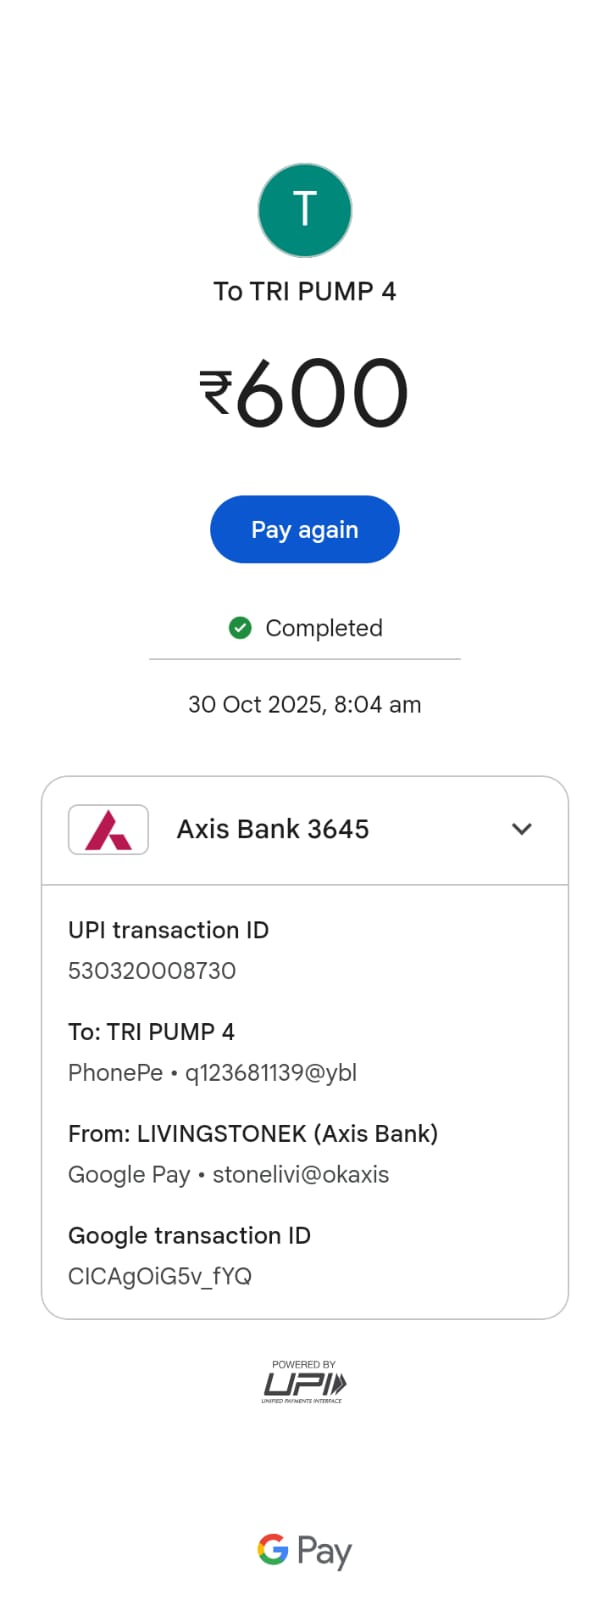Click the Completed status text
This screenshot has width=610, height=1600.
click(323, 628)
